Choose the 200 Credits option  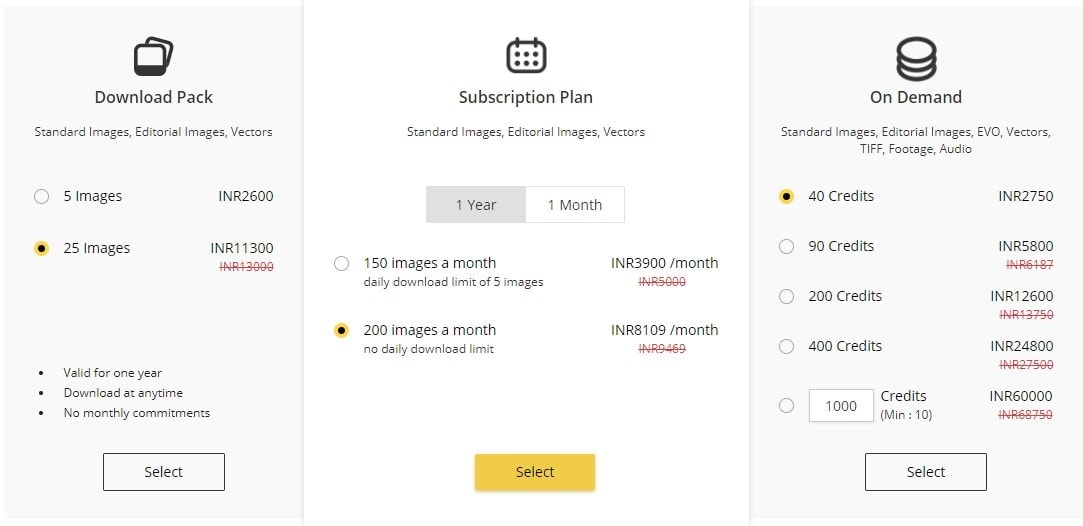tap(786, 297)
